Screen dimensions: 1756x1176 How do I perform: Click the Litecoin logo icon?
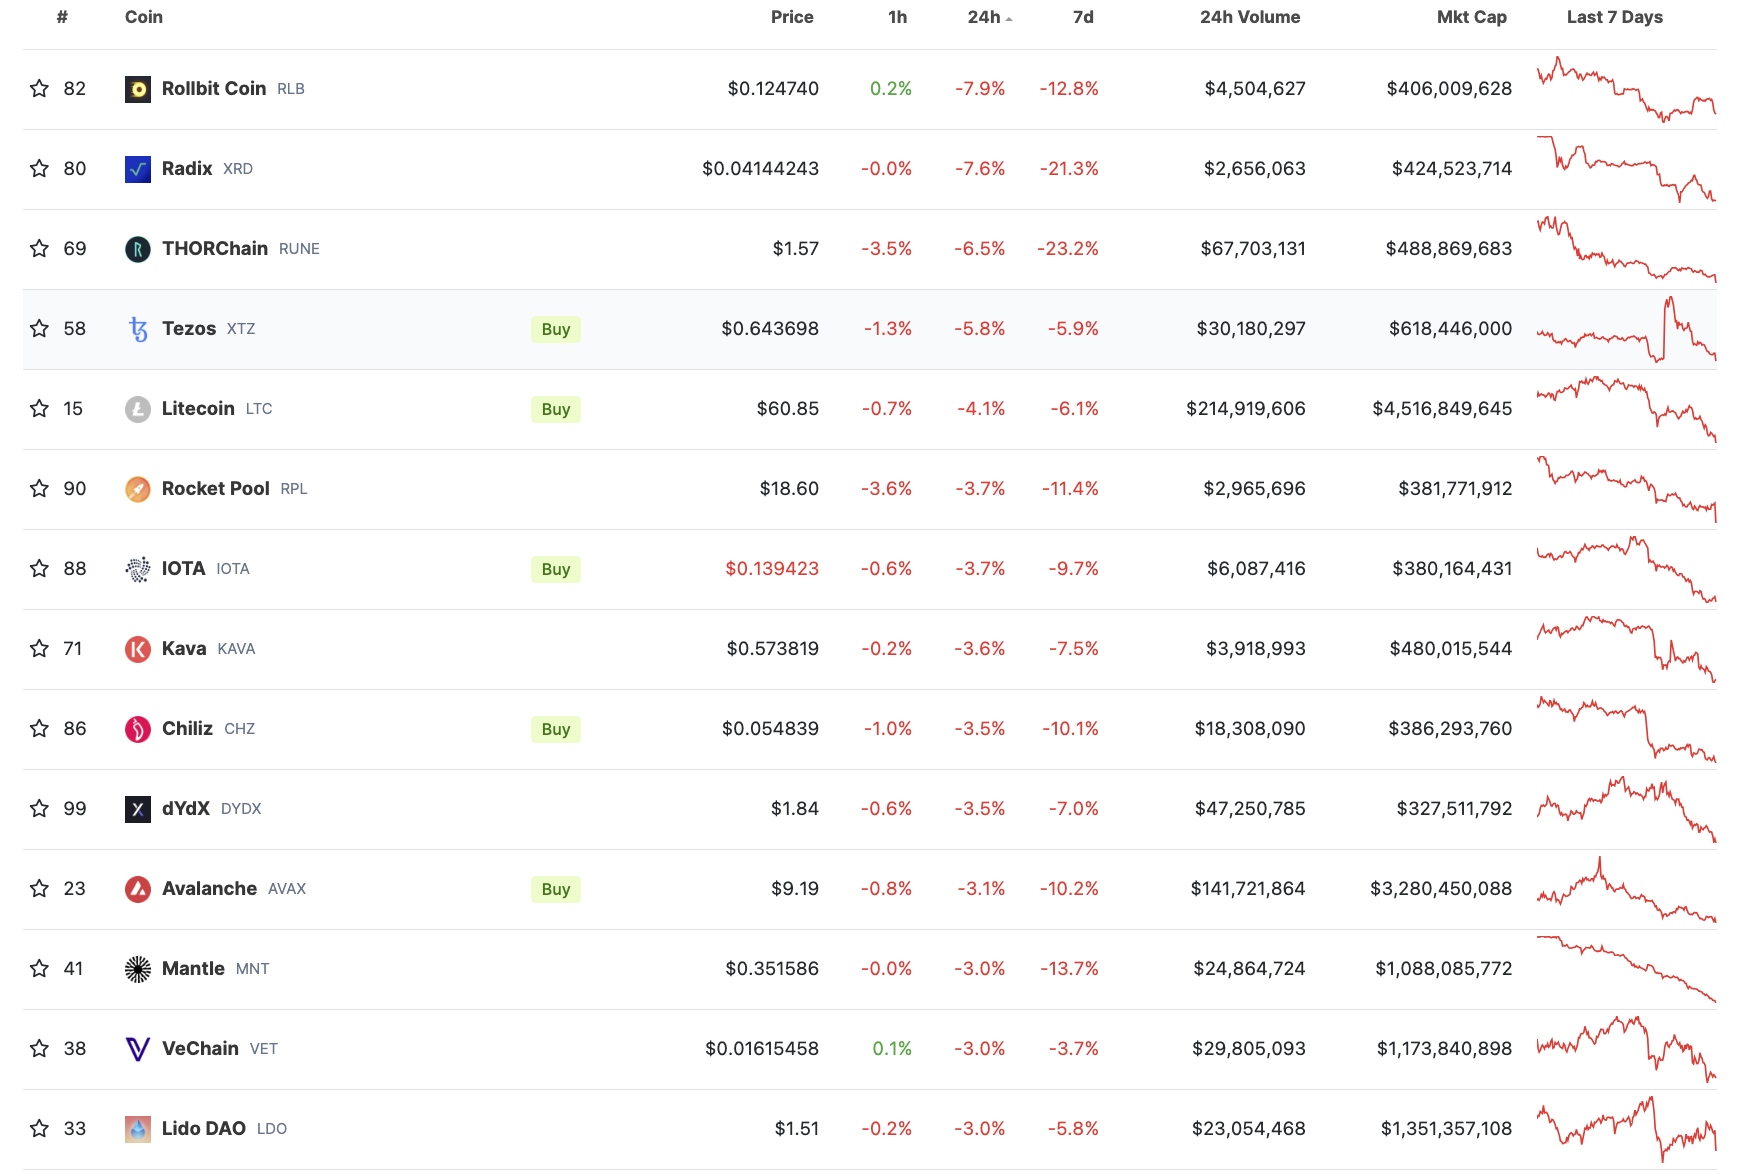[138, 409]
